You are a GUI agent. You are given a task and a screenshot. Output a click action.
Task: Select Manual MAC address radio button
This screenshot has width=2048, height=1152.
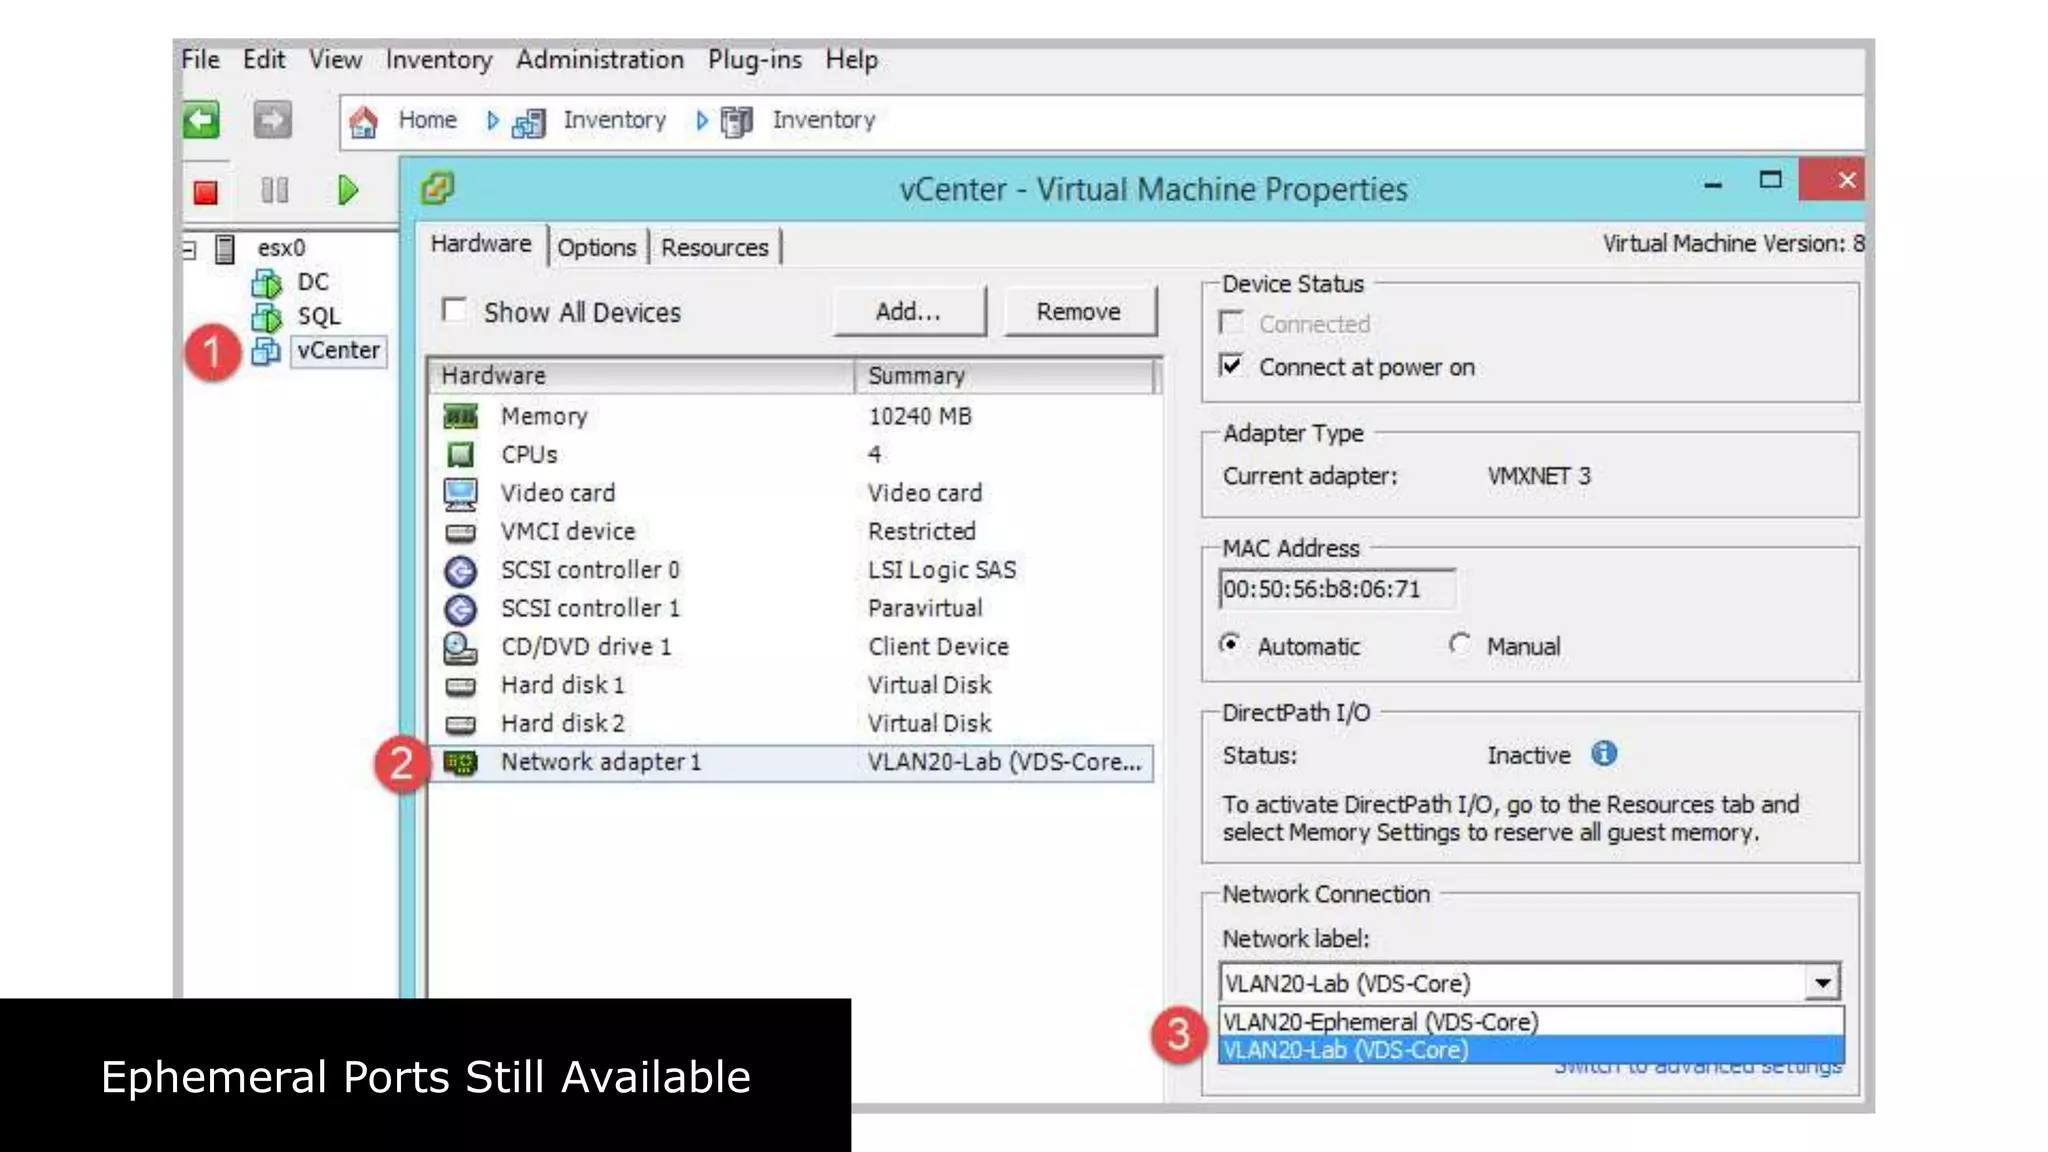[1460, 645]
